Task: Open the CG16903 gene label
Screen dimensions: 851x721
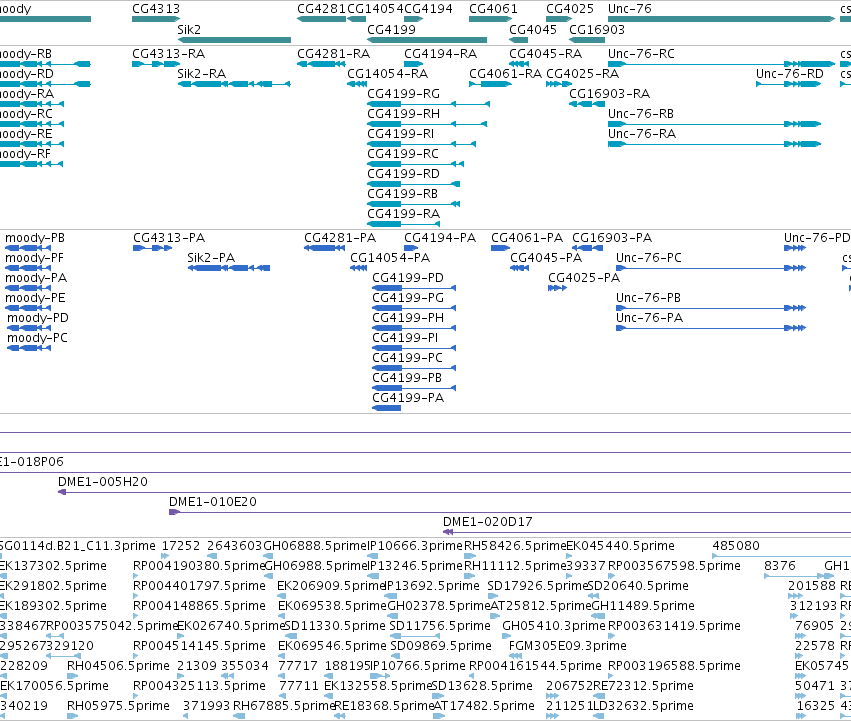Action: (597, 29)
